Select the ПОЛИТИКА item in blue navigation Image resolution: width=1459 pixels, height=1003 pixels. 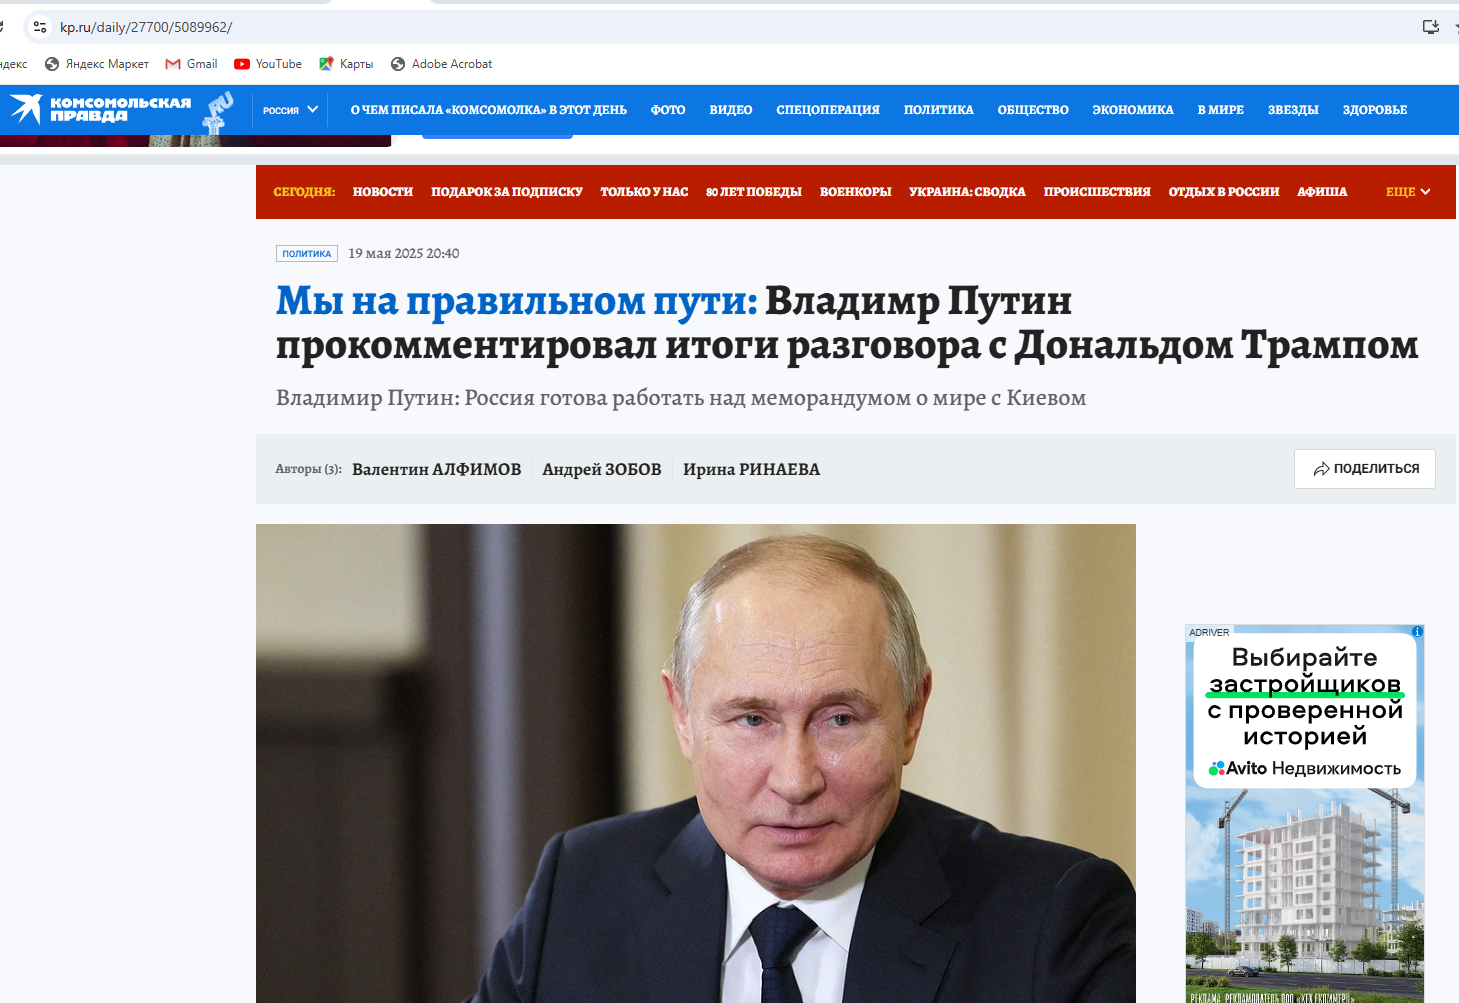[938, 110]
